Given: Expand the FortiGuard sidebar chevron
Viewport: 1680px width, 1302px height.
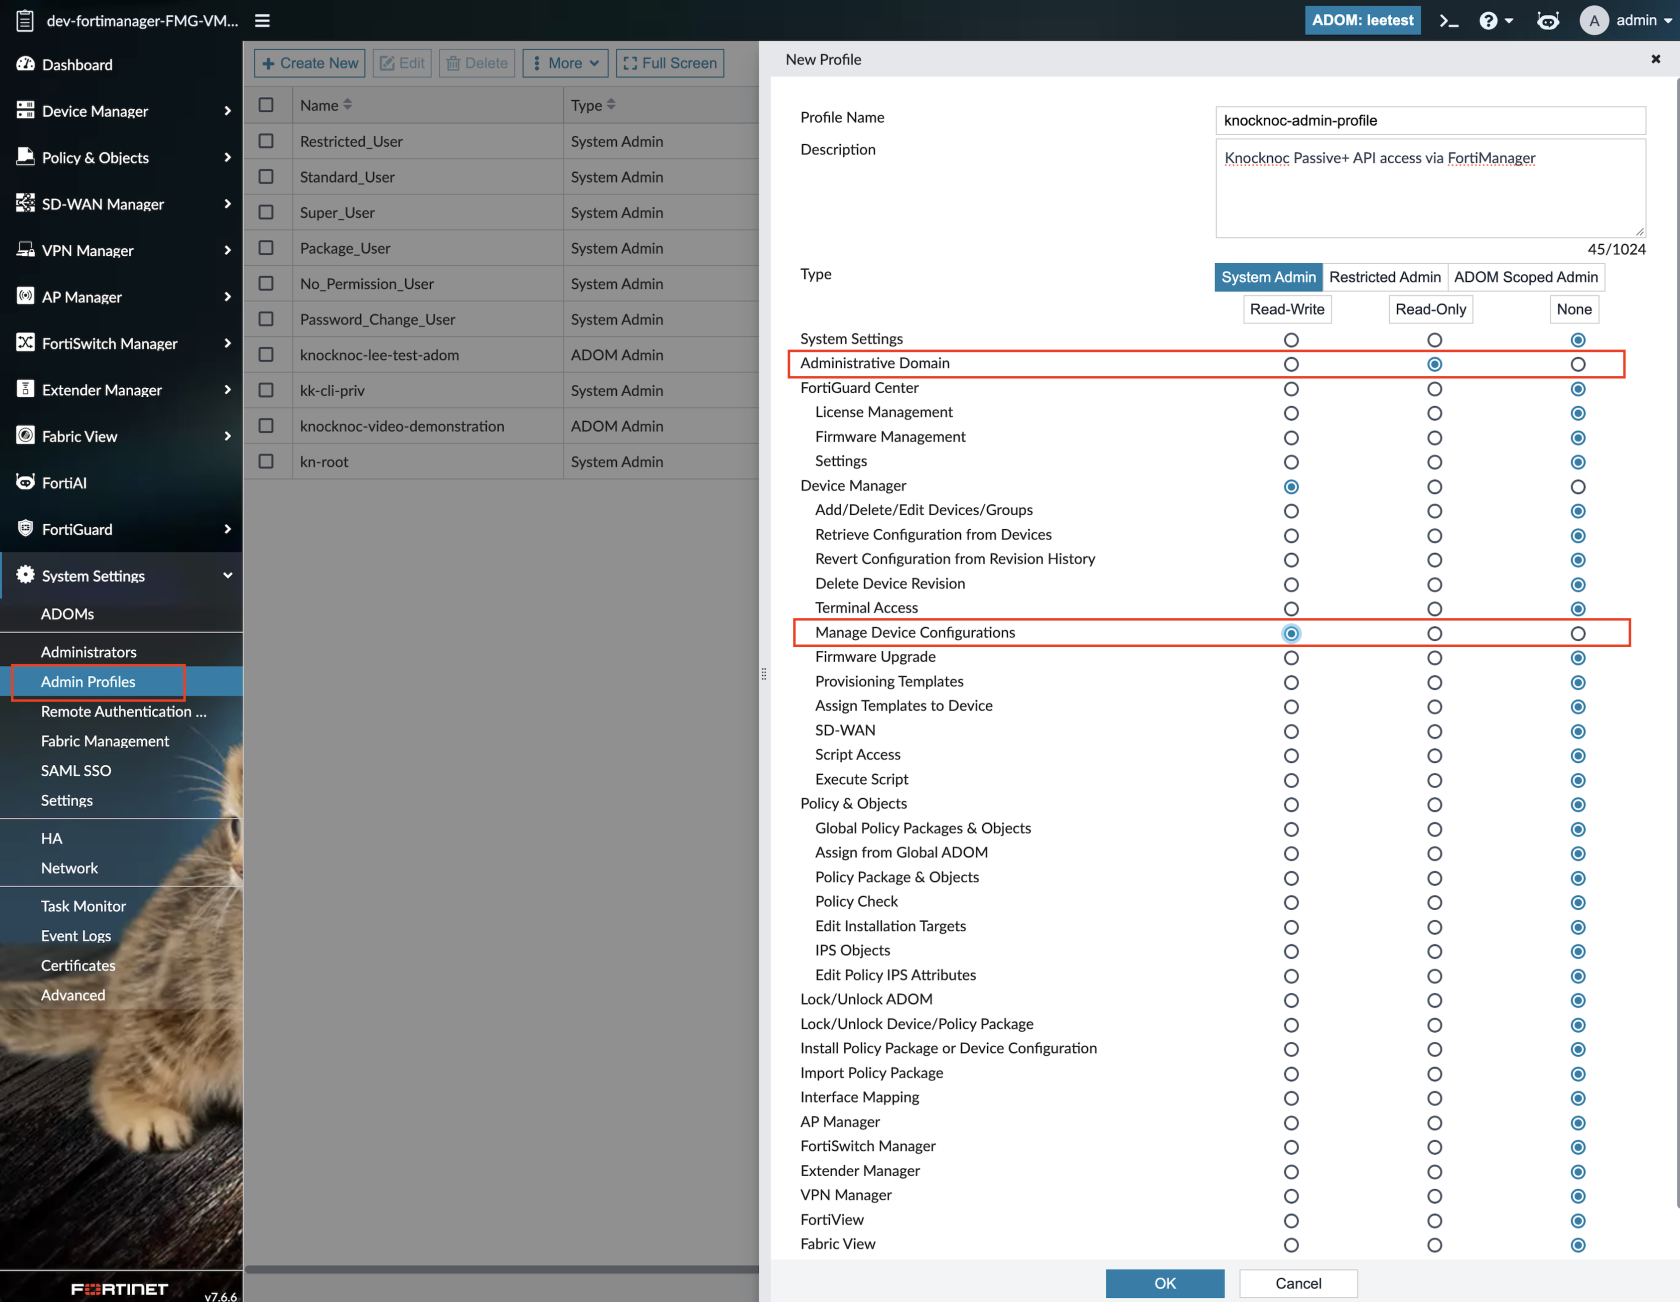Looking at the screenshot, I should point(228,529).
